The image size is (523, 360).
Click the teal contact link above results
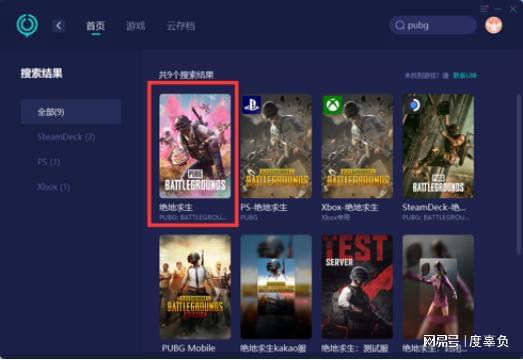[x=464, y=76]
